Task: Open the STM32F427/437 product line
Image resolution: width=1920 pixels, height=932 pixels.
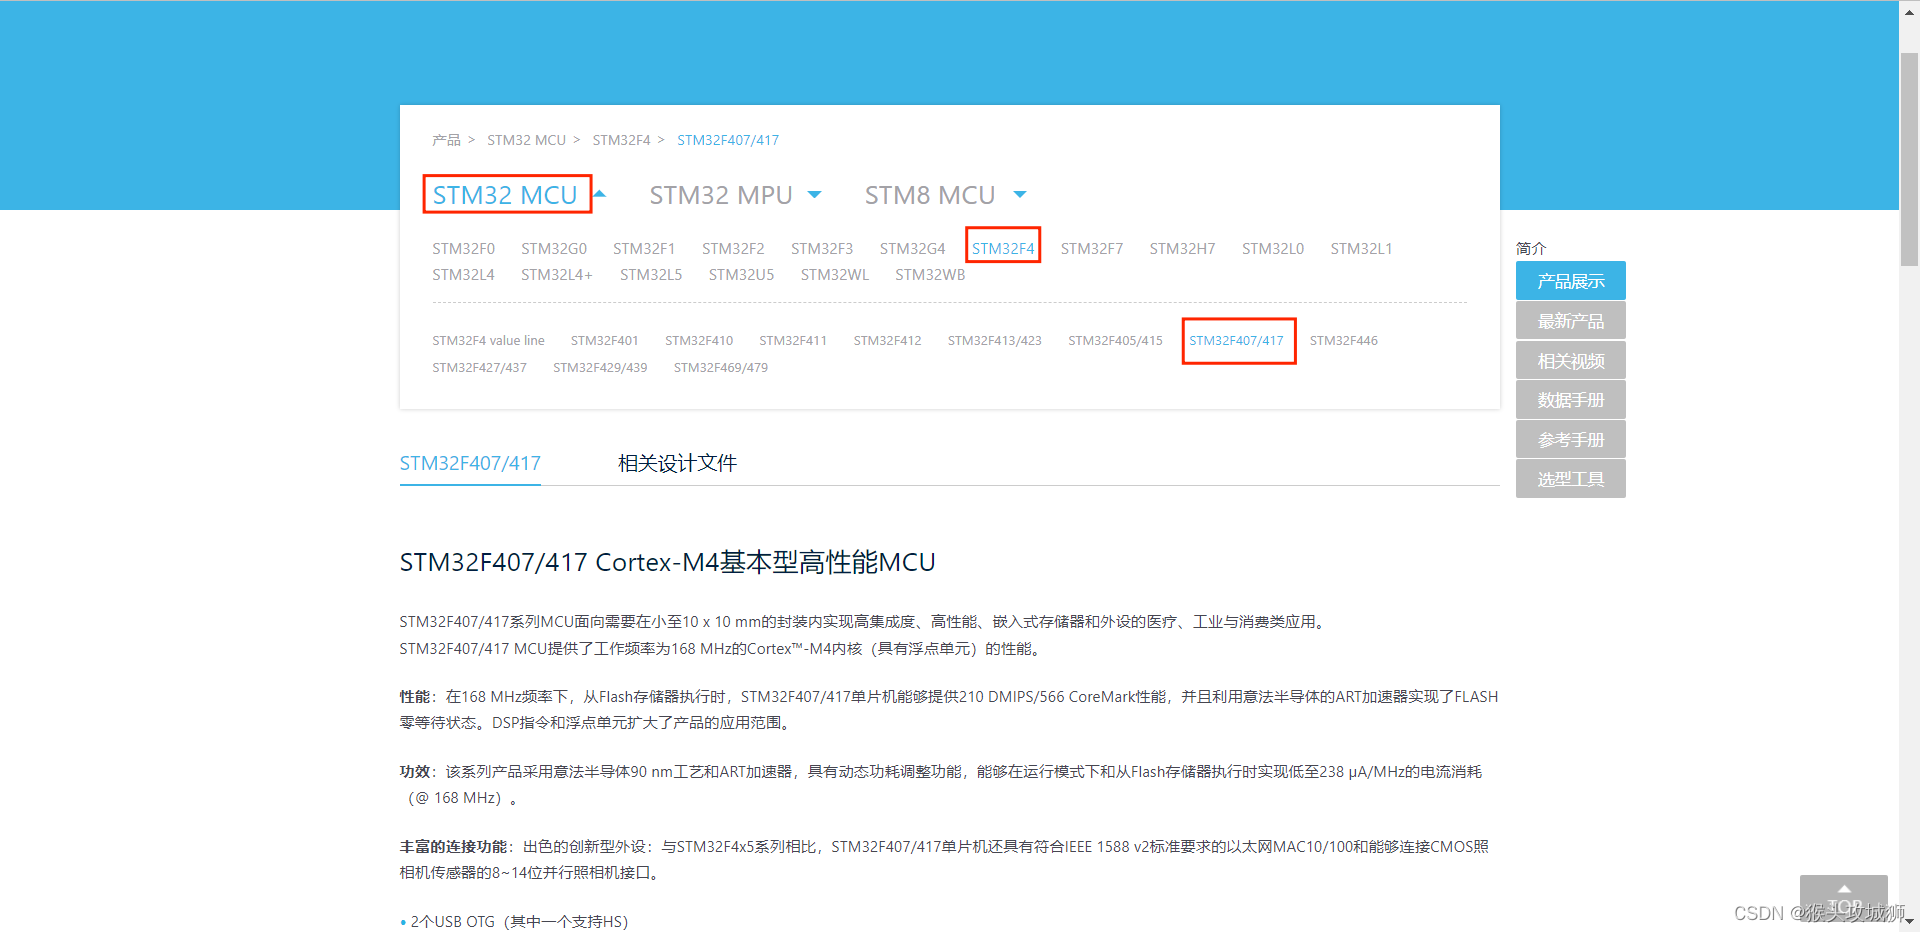Action: click(479, 368)
